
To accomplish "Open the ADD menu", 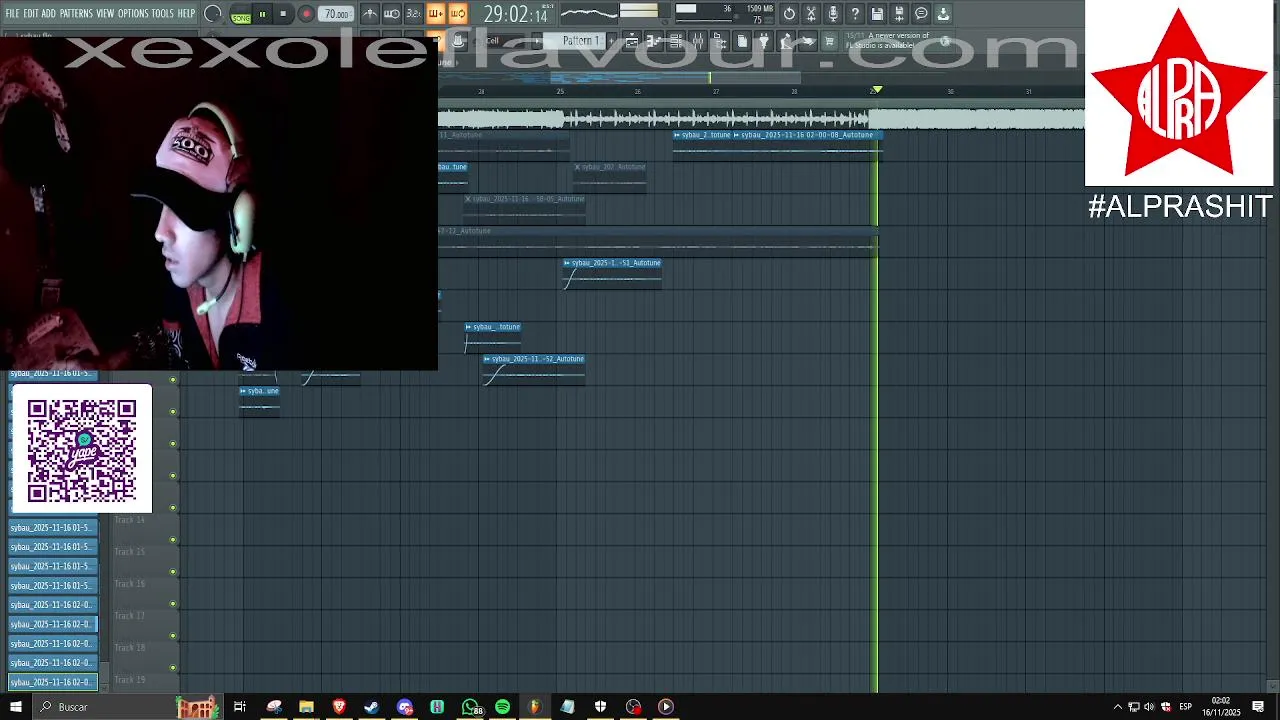I will (x=48, y=13).
